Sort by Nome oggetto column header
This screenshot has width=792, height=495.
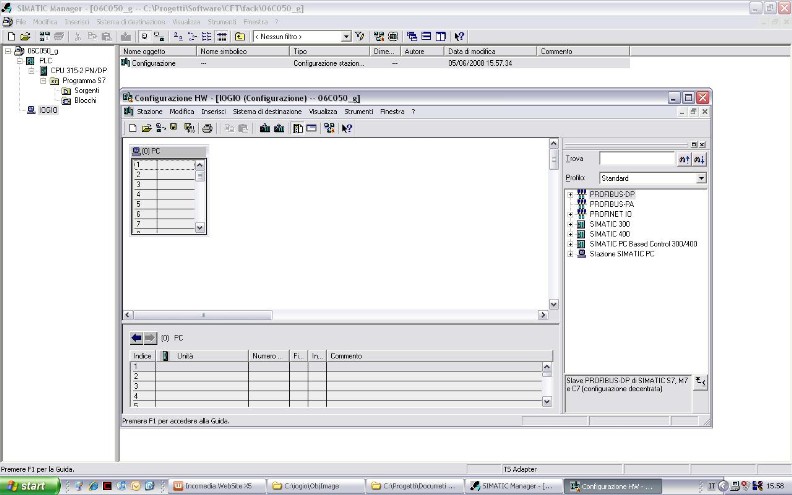[158, 51]
